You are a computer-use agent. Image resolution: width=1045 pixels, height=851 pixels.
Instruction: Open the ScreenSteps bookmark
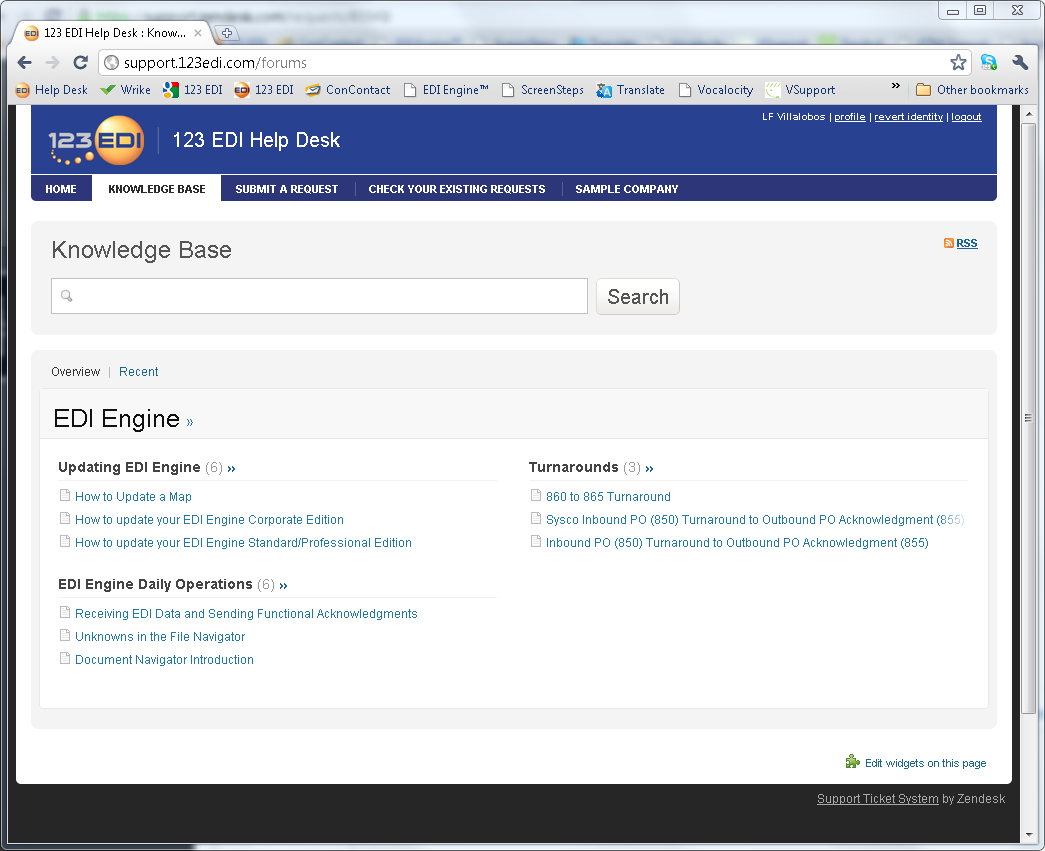542,90
